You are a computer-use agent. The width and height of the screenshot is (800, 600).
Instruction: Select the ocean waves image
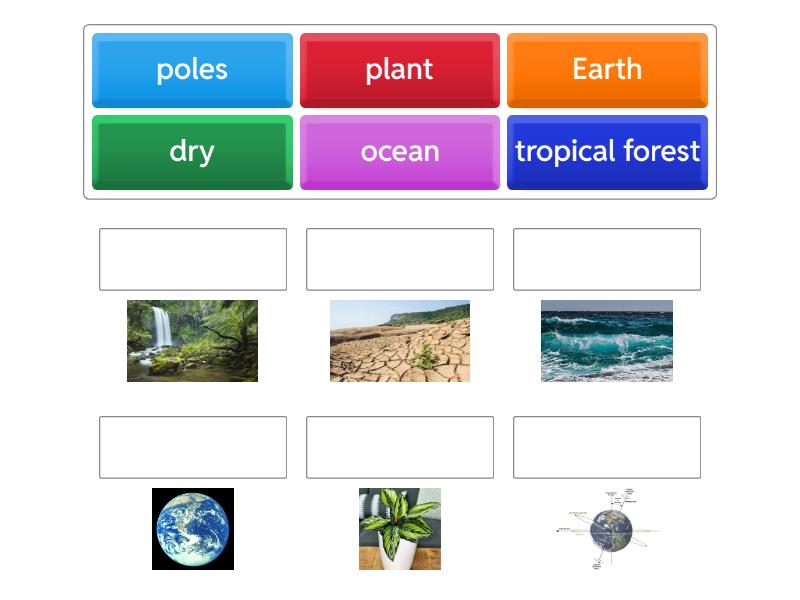pyautogui.click(x=607, y=341)
